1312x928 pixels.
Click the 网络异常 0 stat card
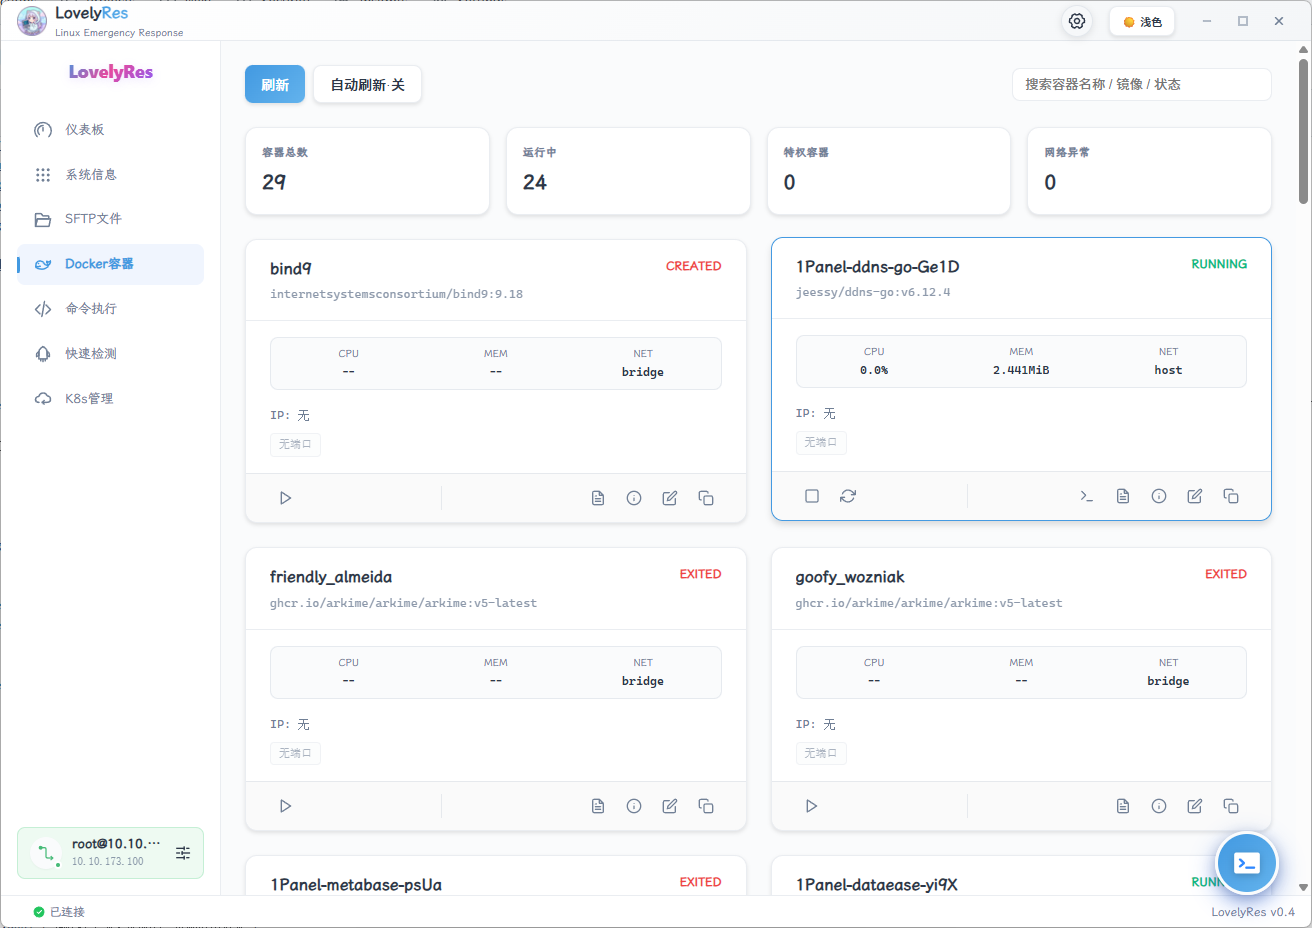(x=1149, y=171)
